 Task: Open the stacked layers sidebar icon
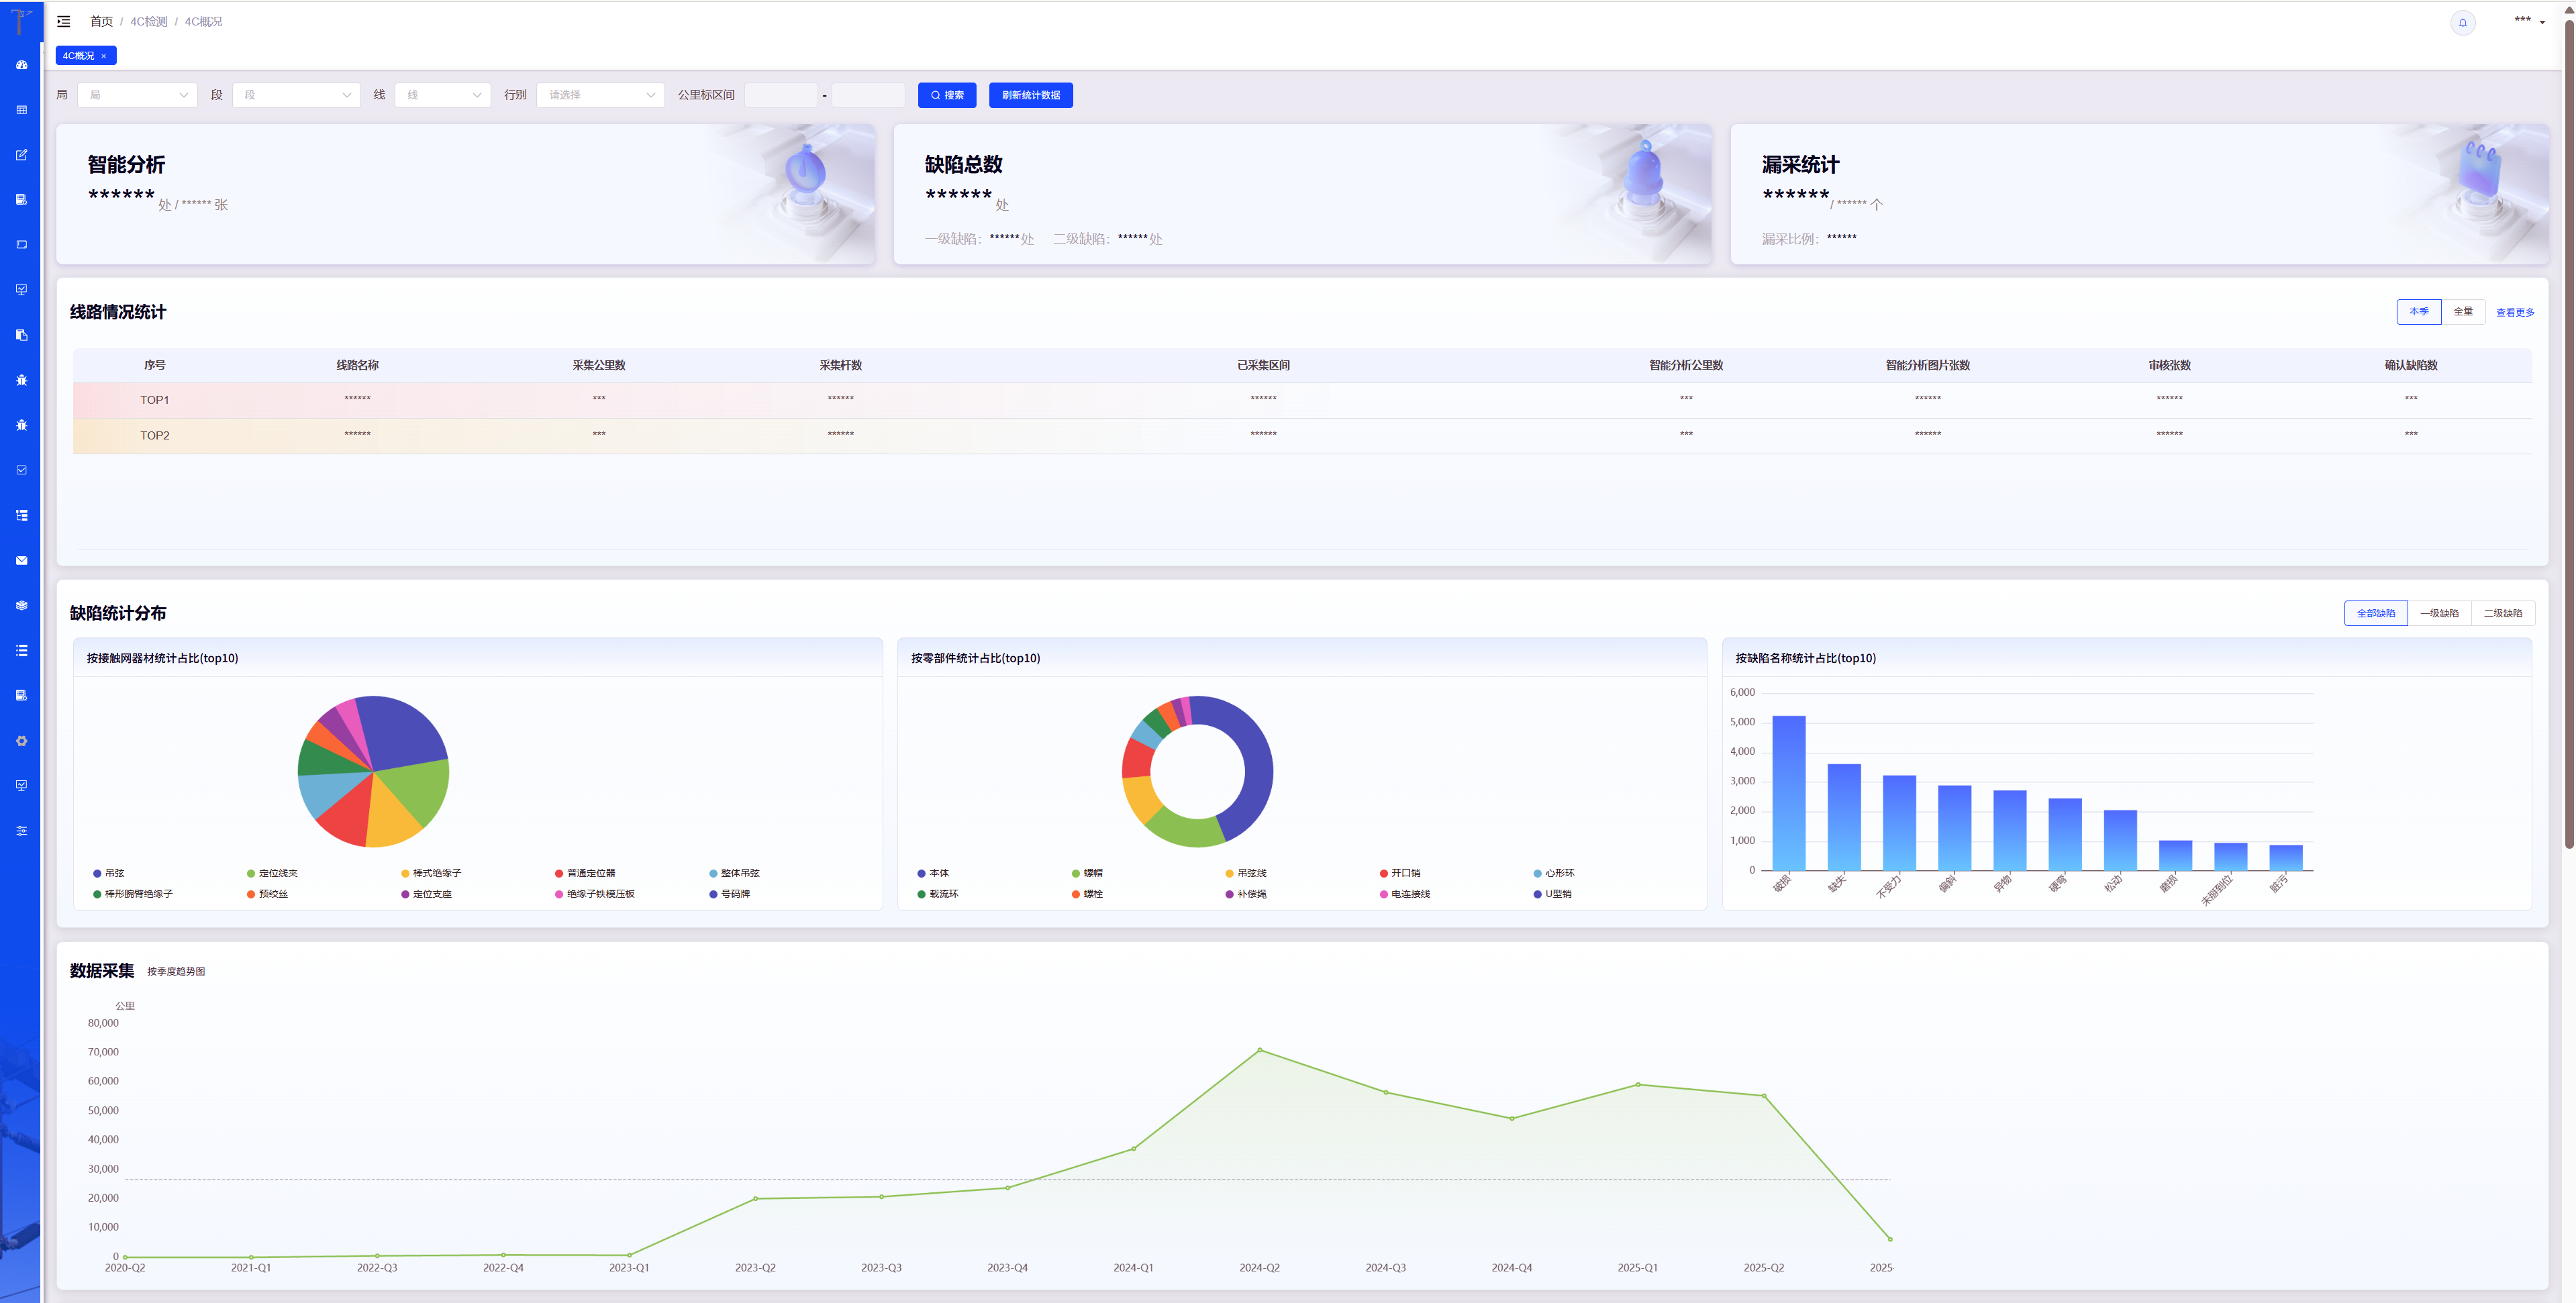coord(21,605)
